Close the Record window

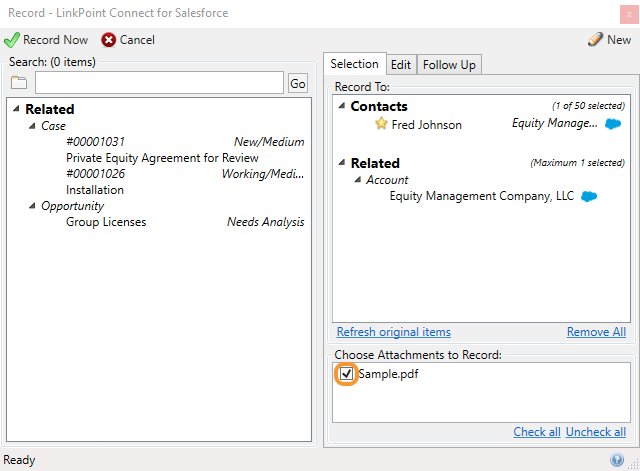(629, 14)
